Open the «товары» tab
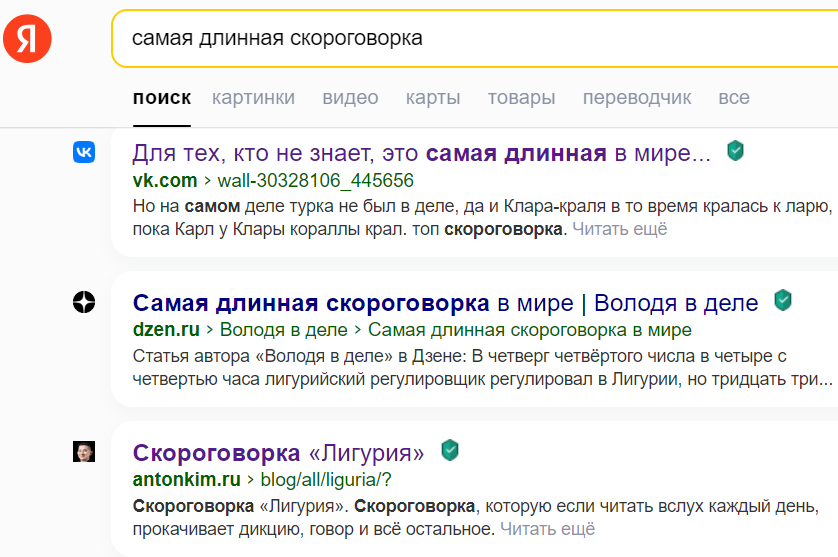The width and height of the screenshot is (838, 557). pyautogui.click(x=521, y=98)
